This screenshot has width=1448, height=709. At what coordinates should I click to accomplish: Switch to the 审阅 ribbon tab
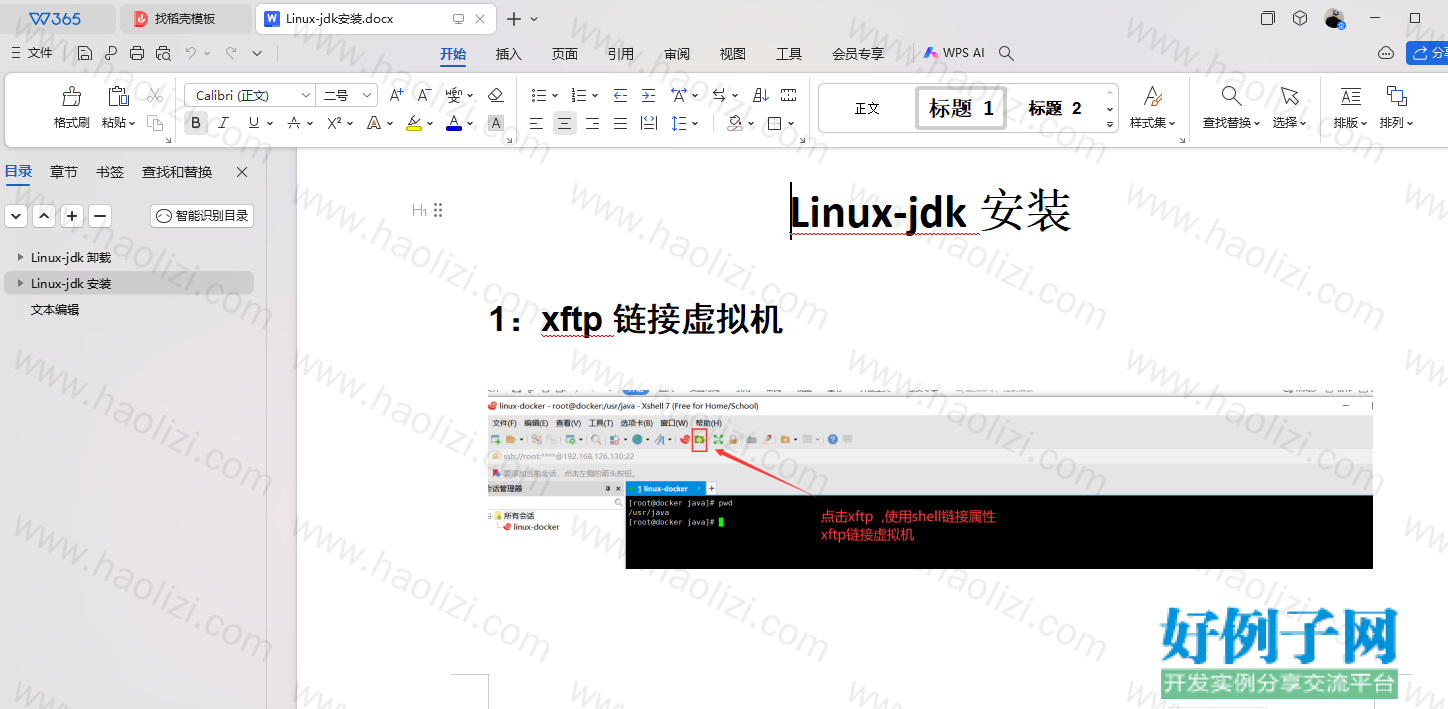coord(677,54)
